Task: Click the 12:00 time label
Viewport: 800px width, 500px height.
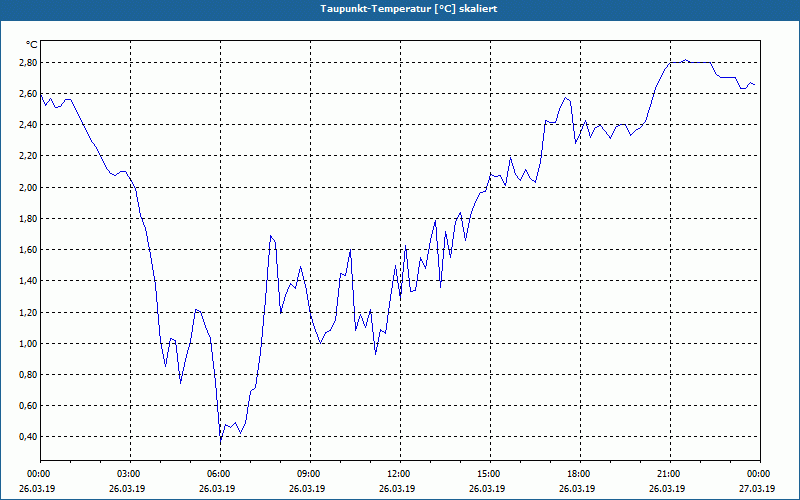Action: point(398,474)
